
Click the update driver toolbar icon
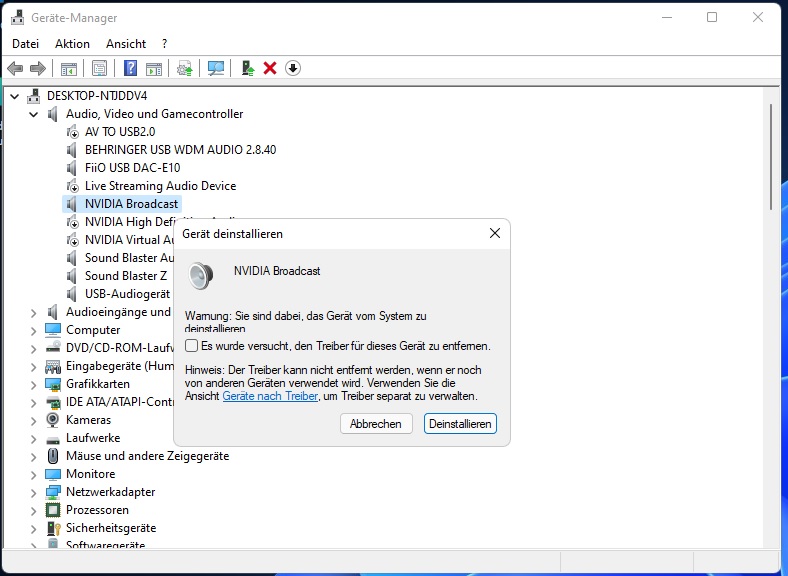click(184, 68)
